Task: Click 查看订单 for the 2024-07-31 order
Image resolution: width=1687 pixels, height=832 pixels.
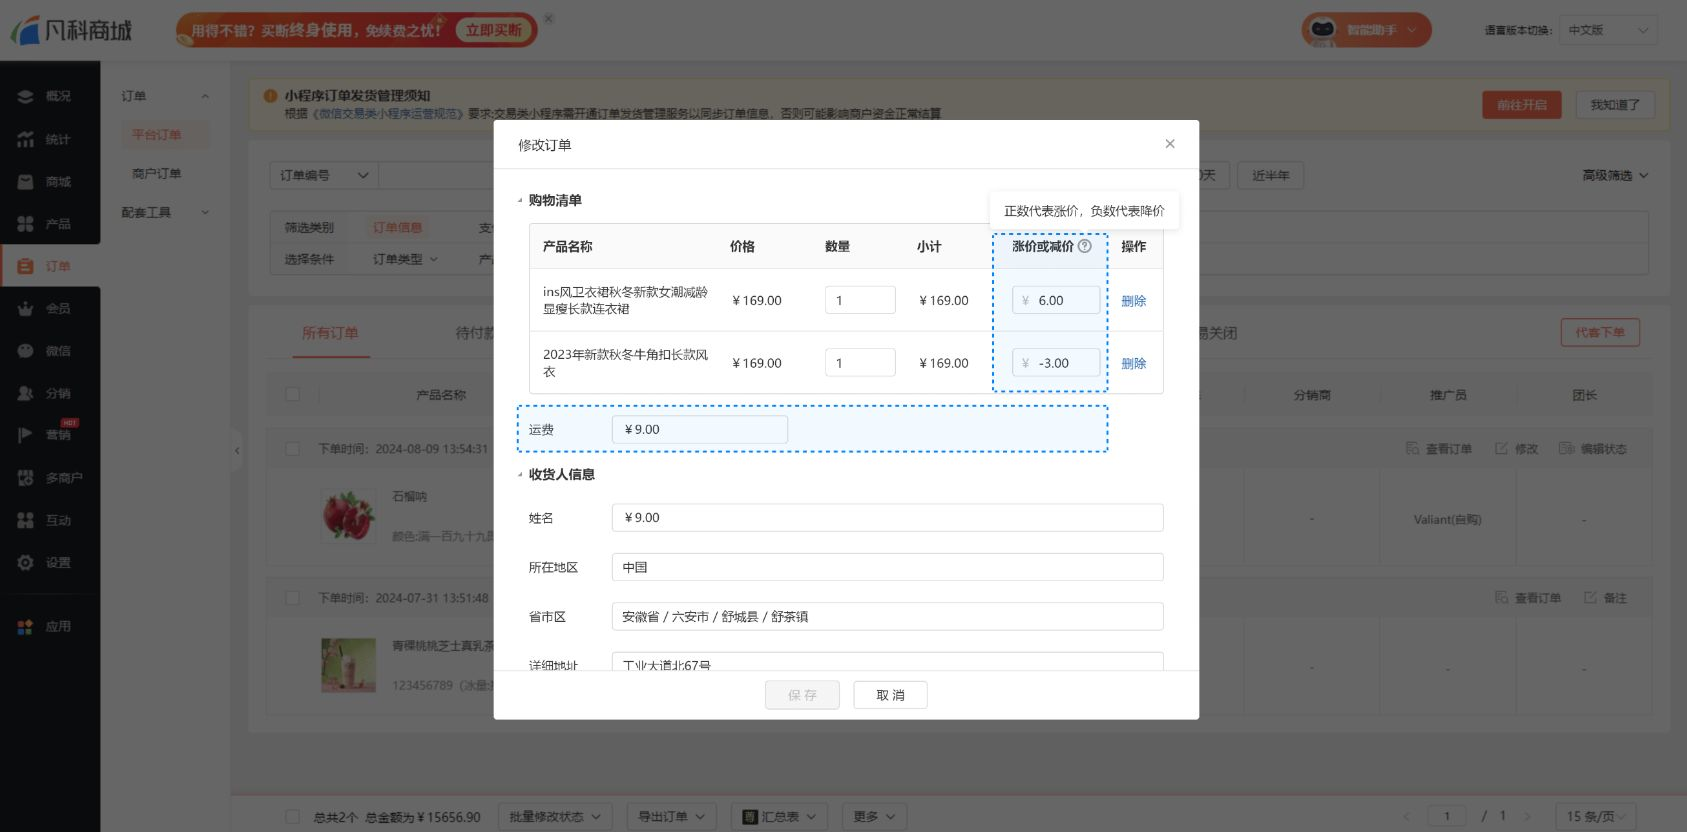Action: (1528, 598)
